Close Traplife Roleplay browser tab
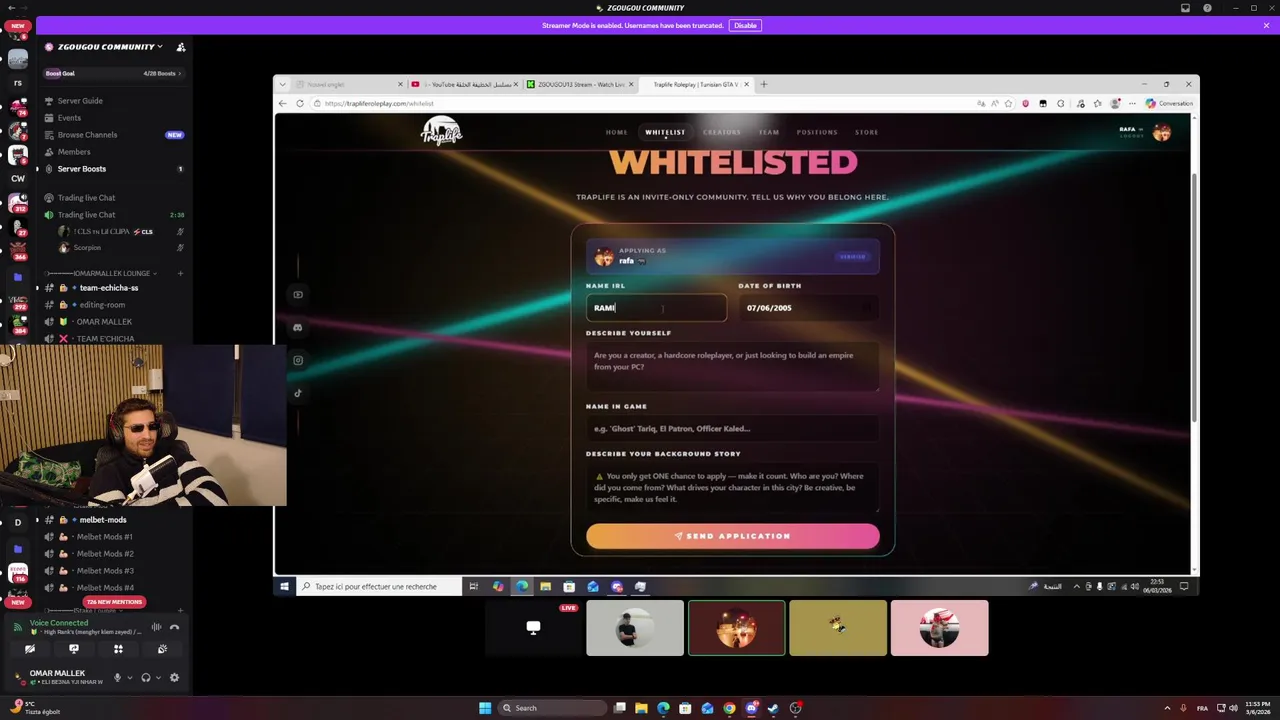The width and height of the screenshot is (1280, 720). [x=746, y=84]
